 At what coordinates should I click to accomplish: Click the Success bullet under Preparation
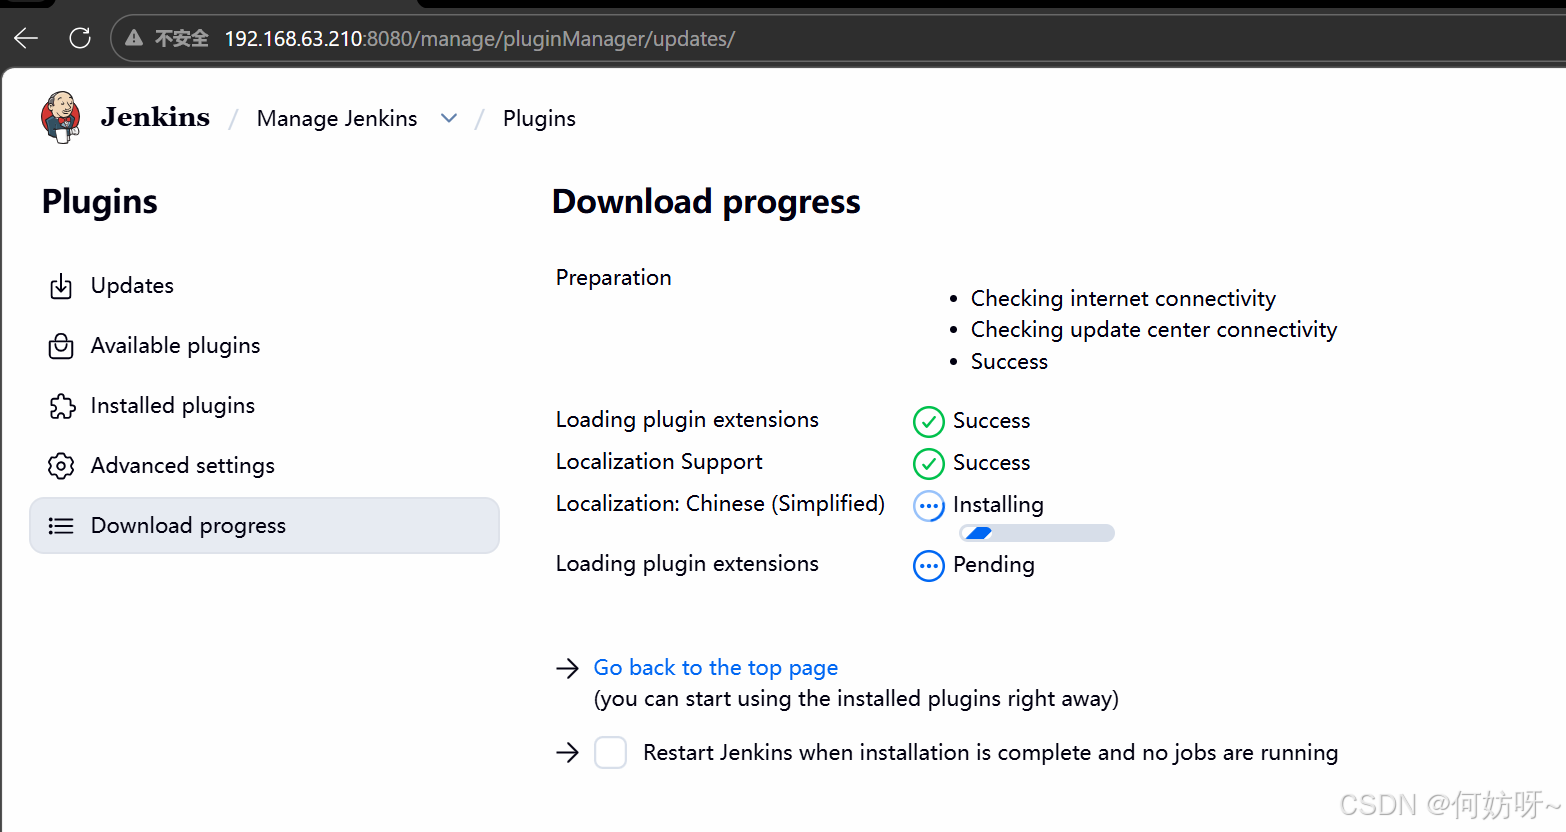(x=1009, y=362)
